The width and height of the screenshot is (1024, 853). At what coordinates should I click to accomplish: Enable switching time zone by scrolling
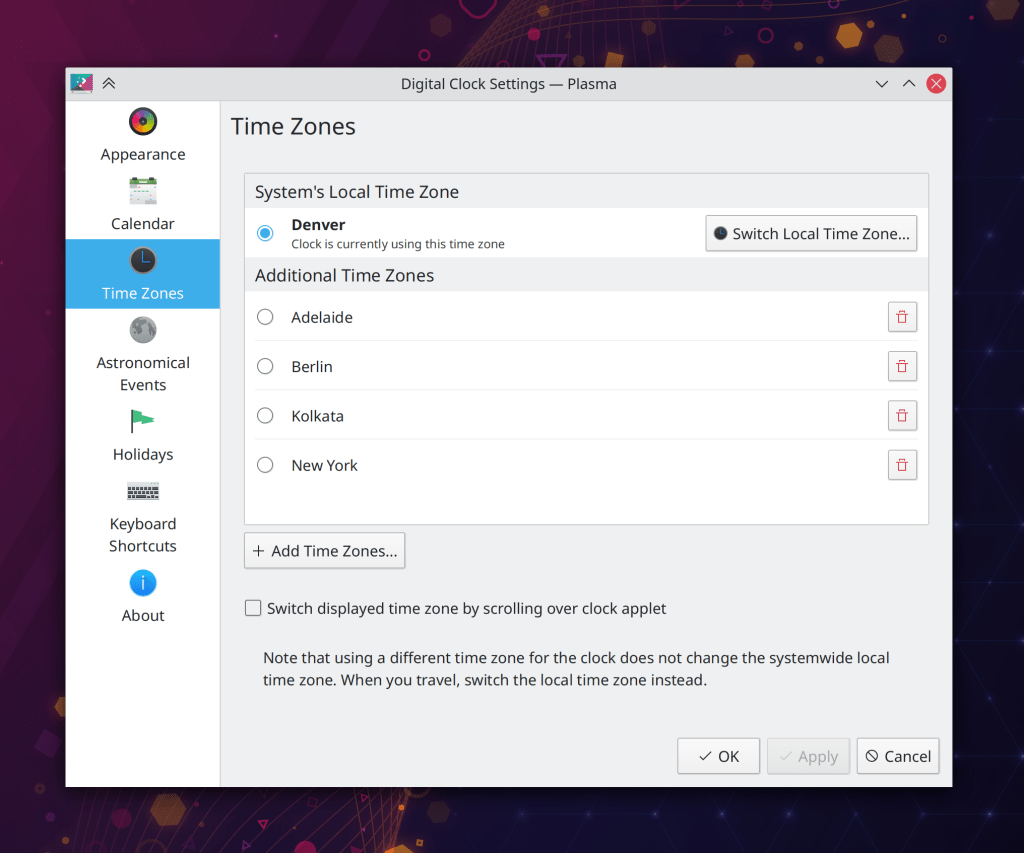254,608
